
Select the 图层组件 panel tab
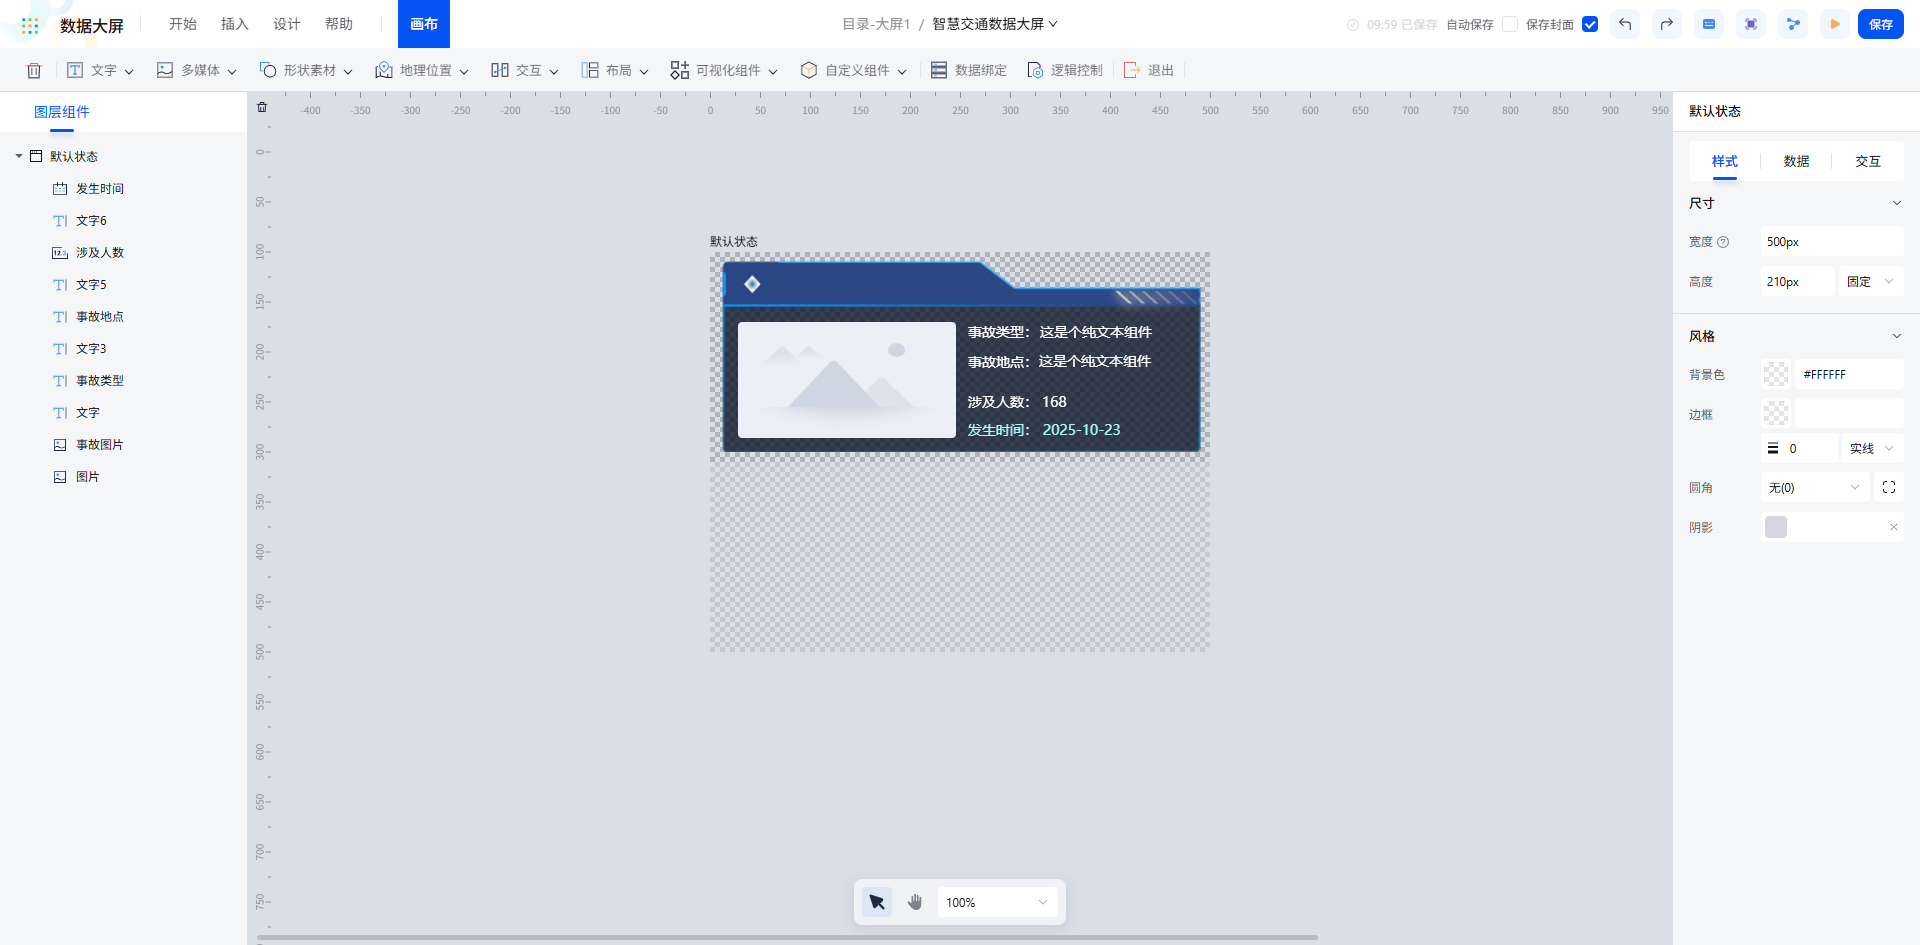pyautogui.click(x=62, y=112)
